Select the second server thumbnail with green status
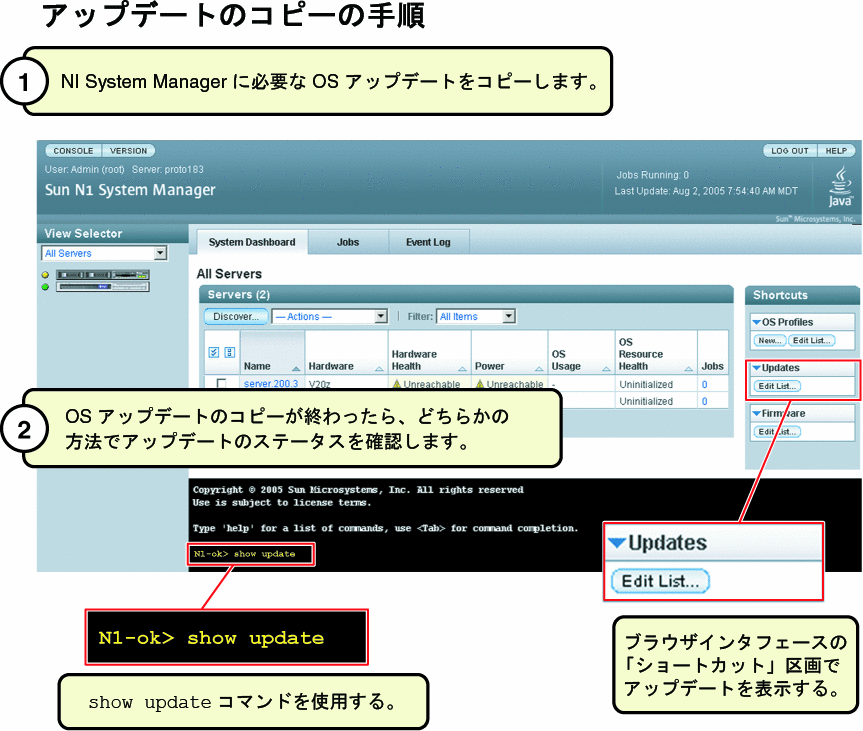This screenshot has width=863, height=731. (102, 286)
